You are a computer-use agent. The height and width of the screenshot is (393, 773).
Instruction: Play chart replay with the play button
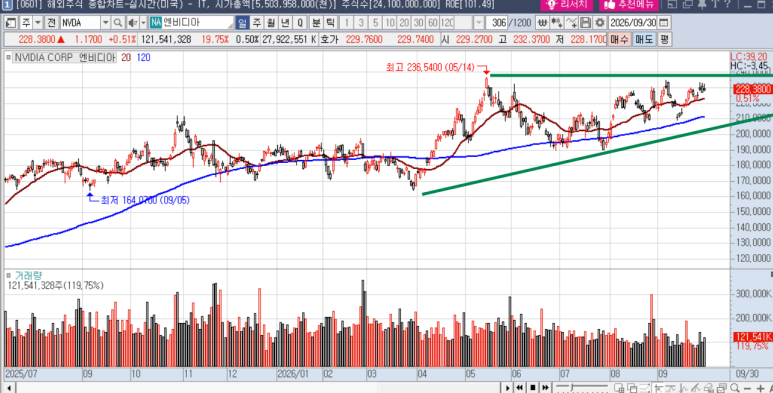click(x=507, y=388)
